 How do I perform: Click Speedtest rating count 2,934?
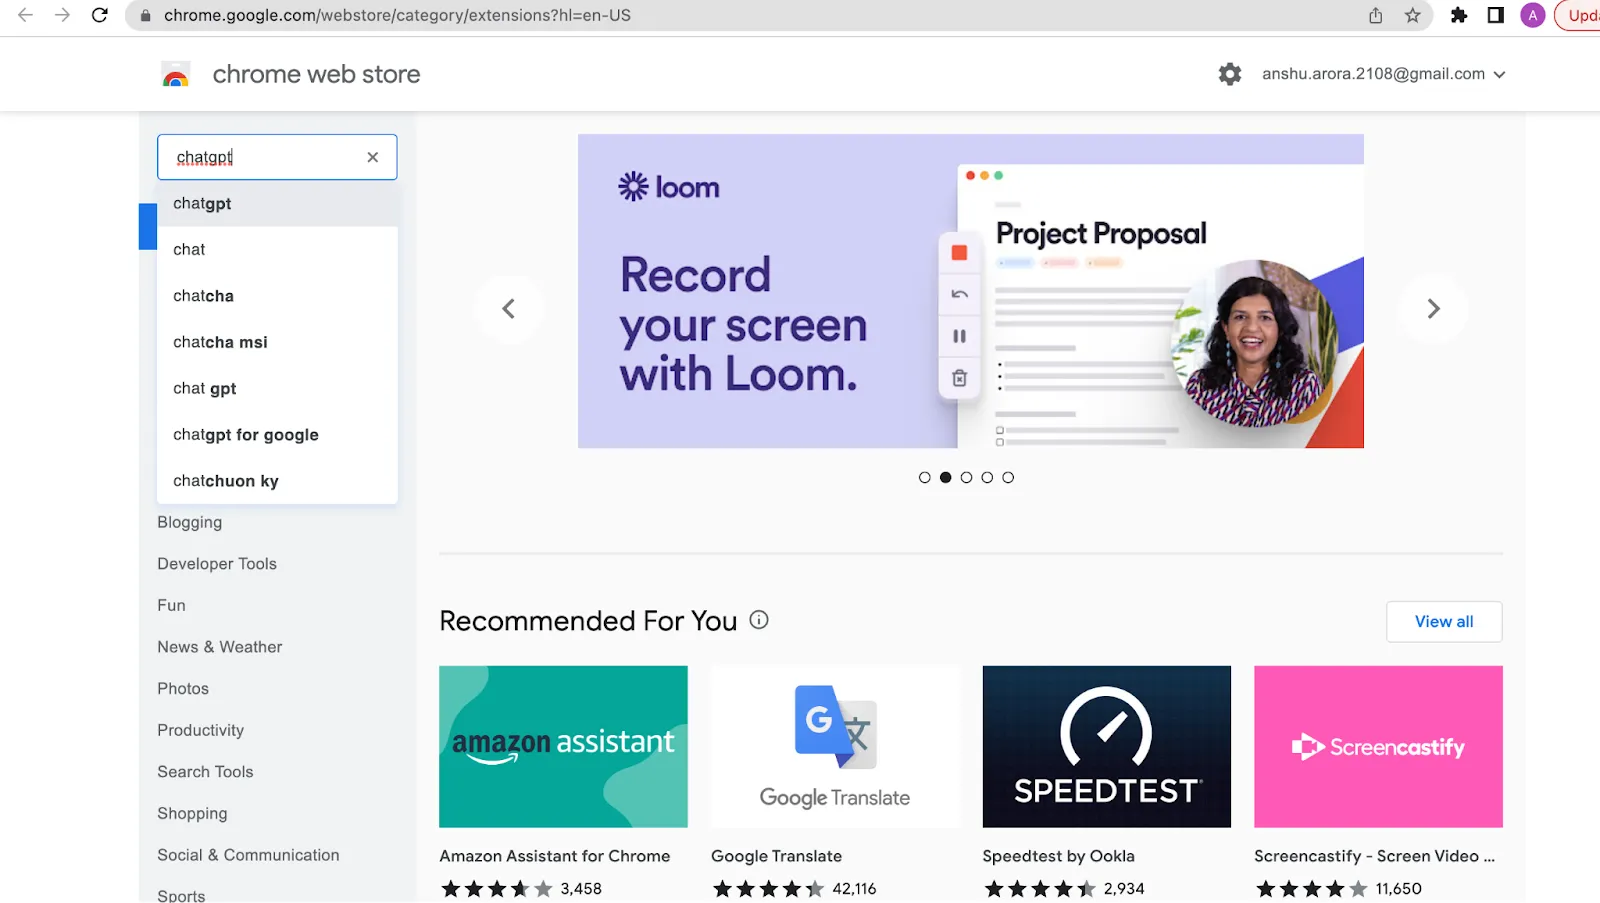click(x=1124, y=889)
